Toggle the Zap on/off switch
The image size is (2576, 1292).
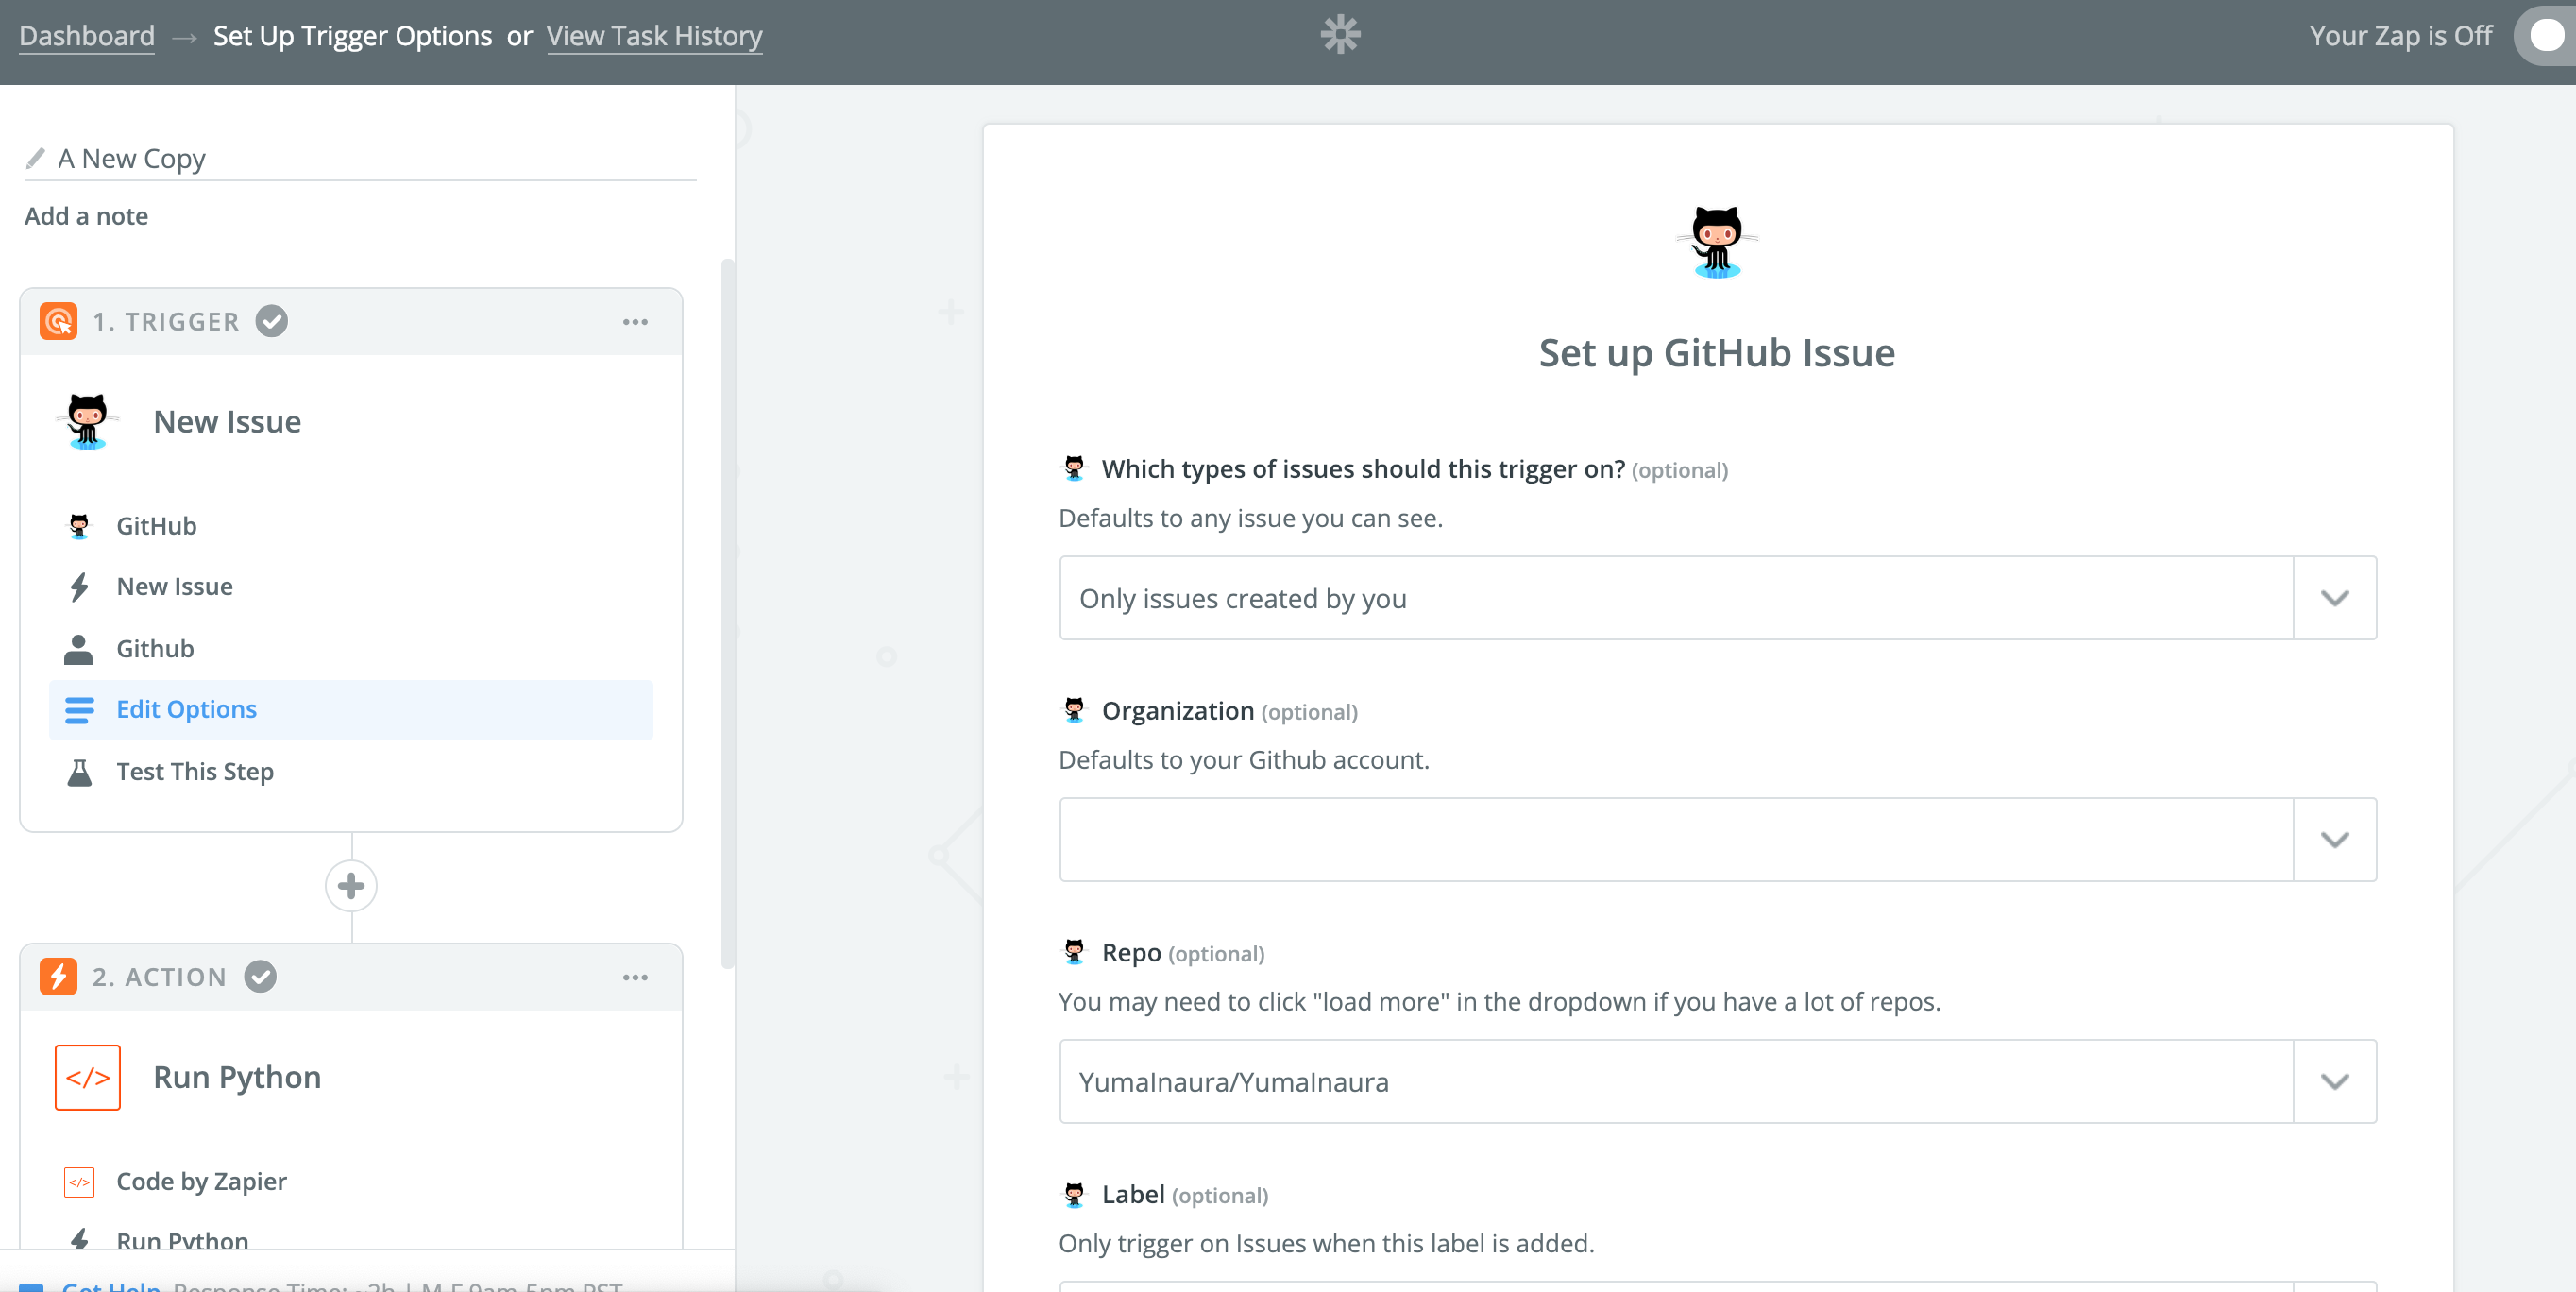pos(2545,36)
